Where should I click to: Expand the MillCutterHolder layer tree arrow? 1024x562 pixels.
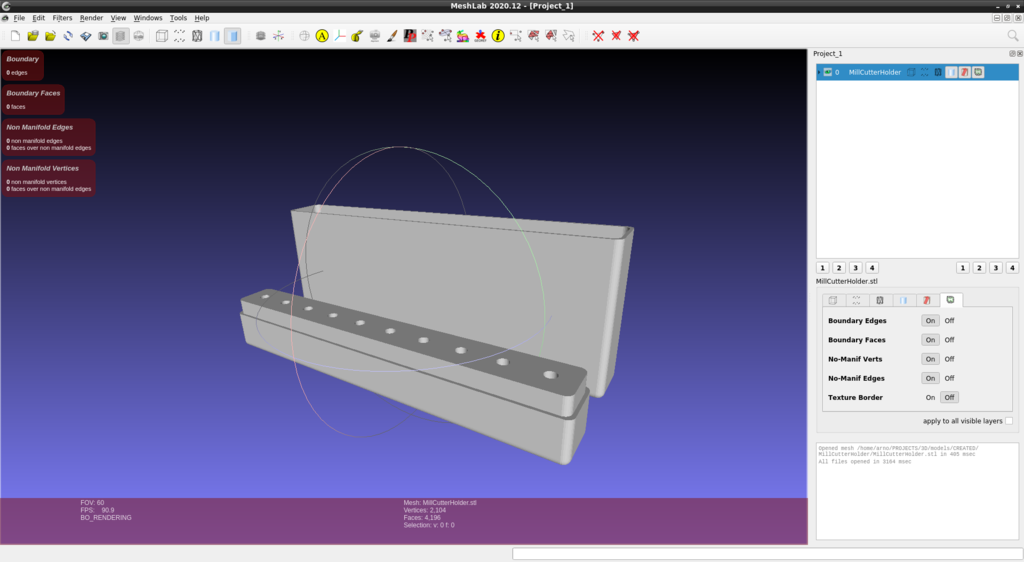(819, 72)
